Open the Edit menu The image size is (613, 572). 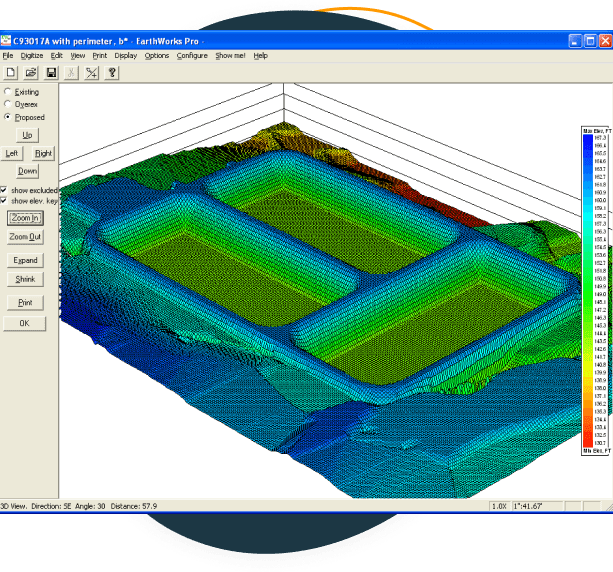point(57,56)
